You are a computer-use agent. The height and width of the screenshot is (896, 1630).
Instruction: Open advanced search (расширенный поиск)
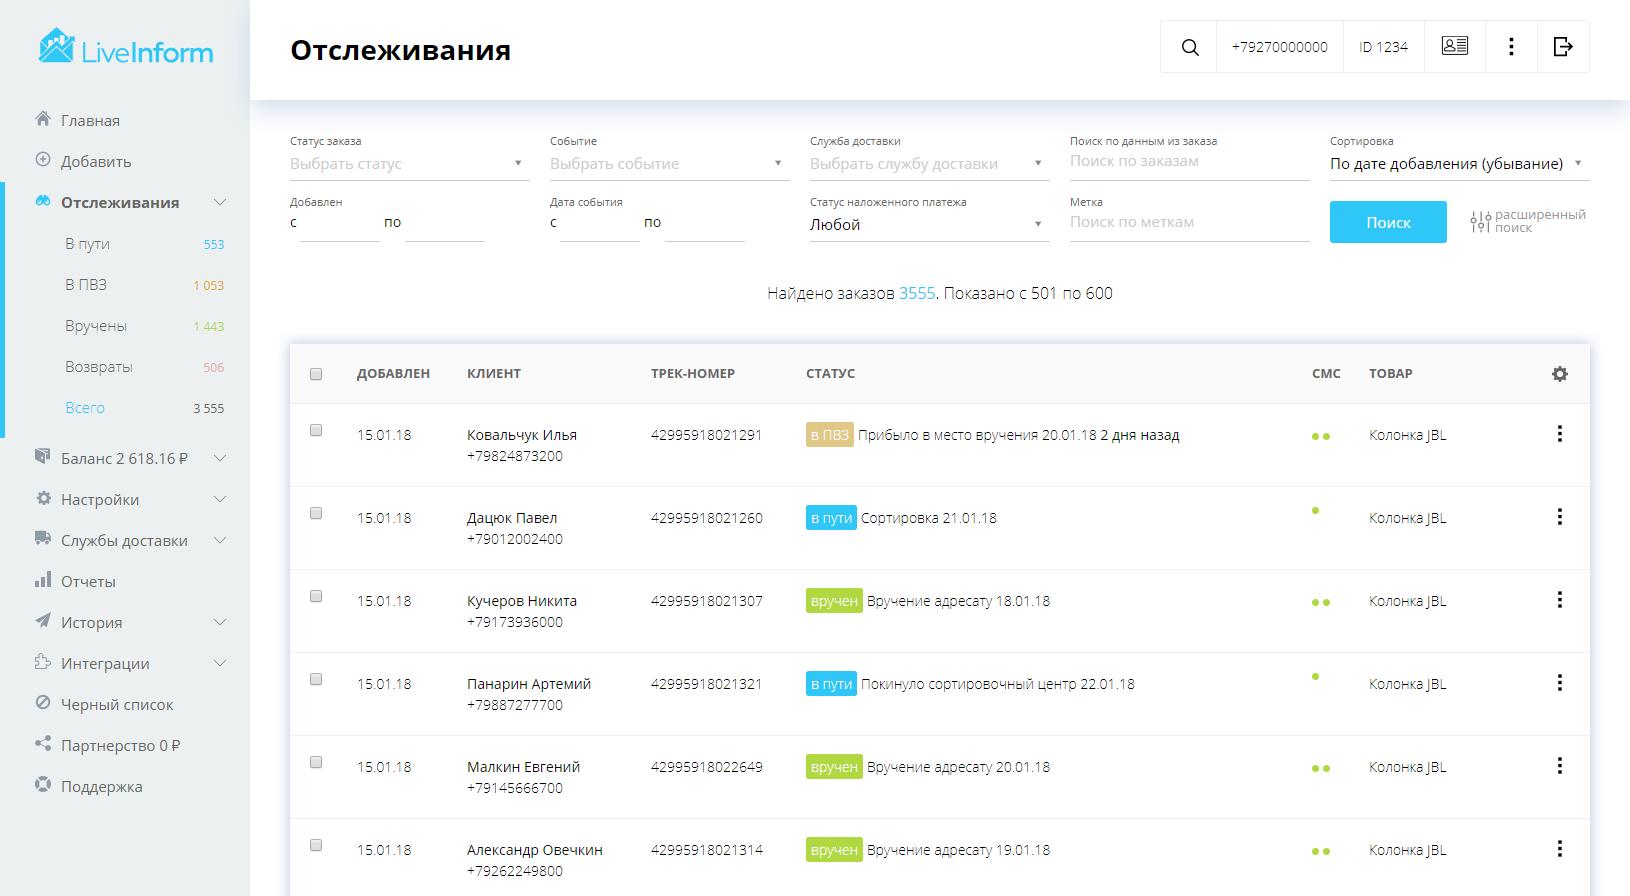point(1528,221)
